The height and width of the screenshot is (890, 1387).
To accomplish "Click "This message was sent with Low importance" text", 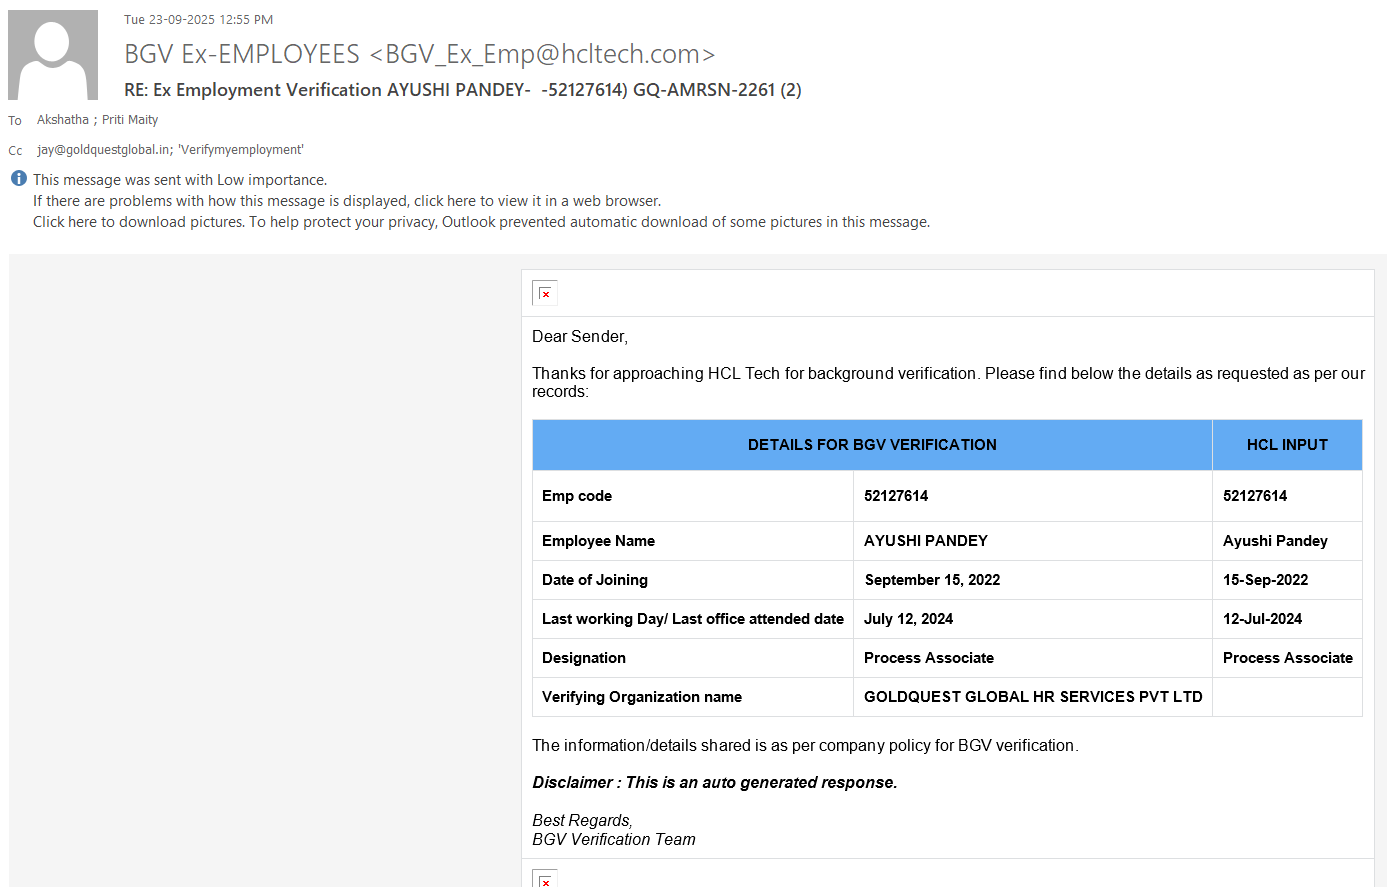I will click(x=180, y=180).
